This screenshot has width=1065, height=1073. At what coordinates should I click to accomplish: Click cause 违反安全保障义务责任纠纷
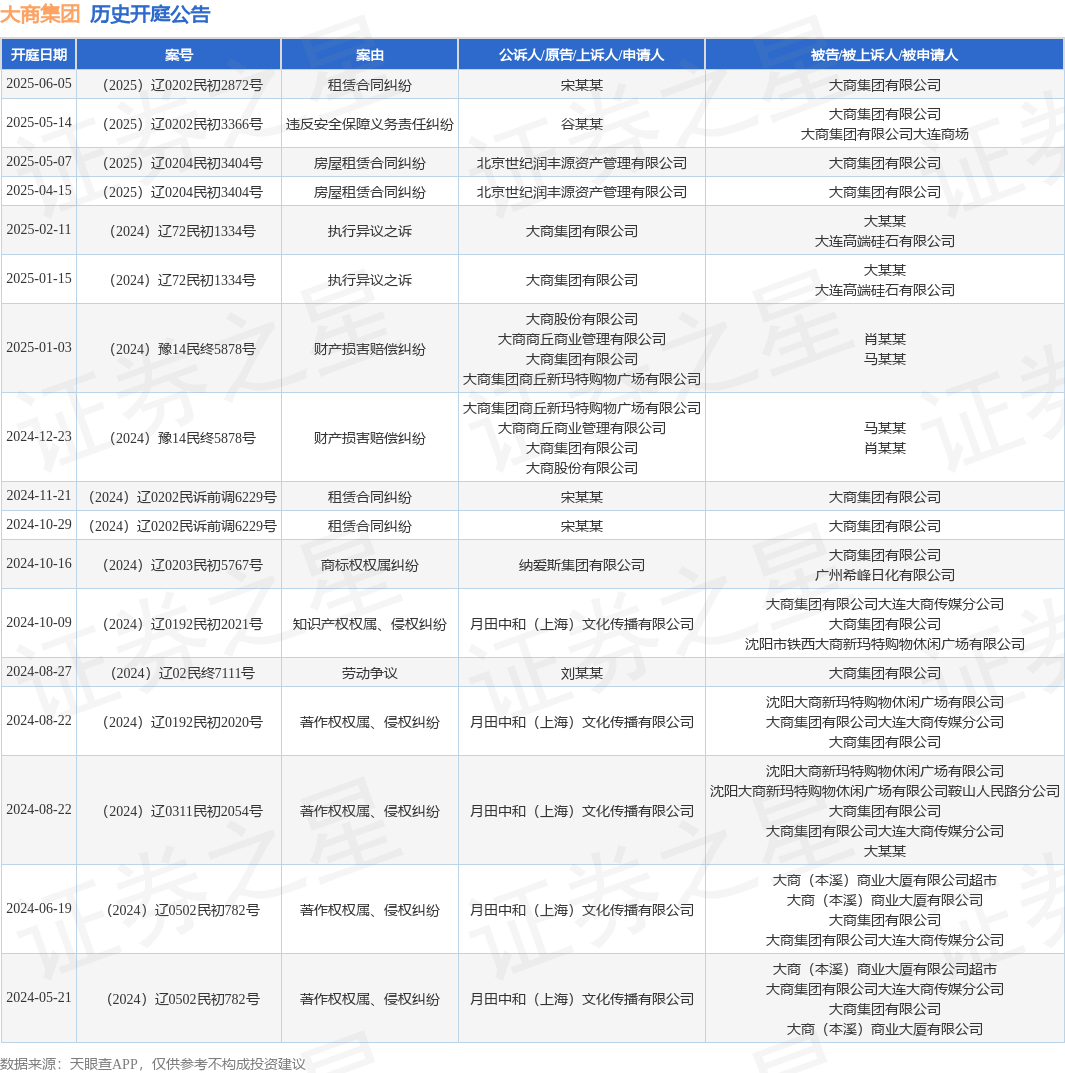pos(370,125)
